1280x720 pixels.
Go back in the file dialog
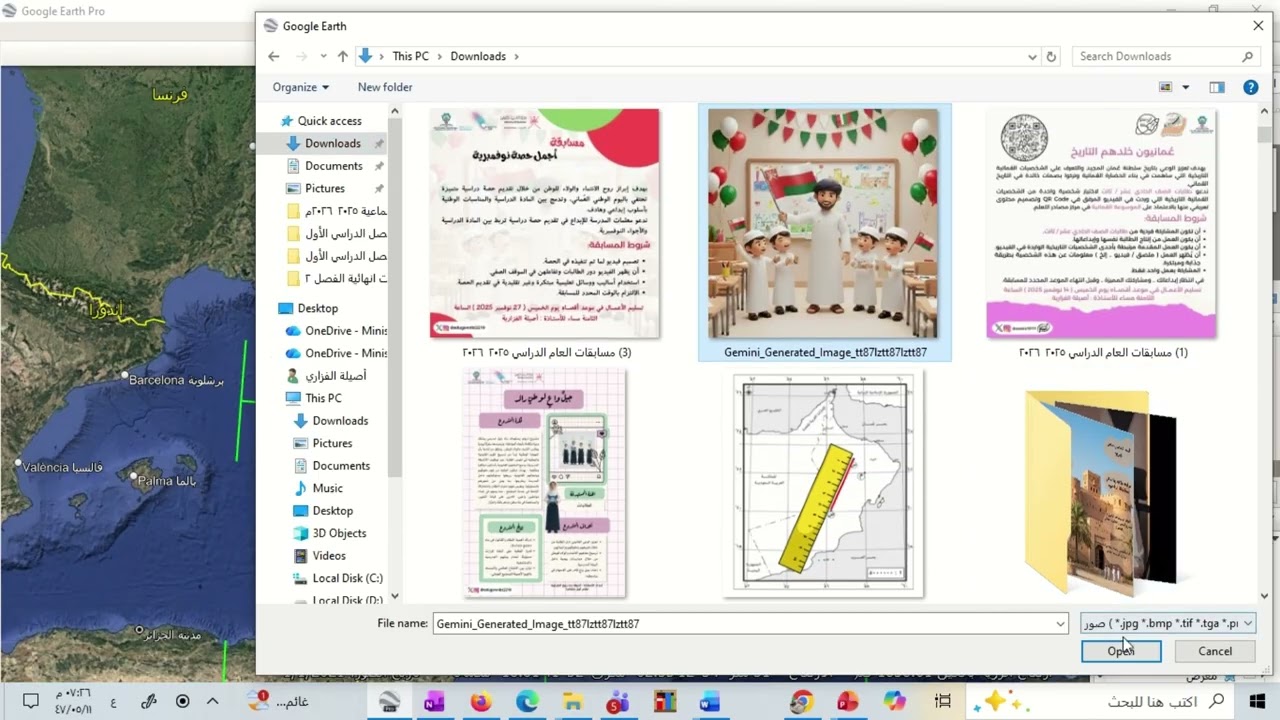pos(274,57)
